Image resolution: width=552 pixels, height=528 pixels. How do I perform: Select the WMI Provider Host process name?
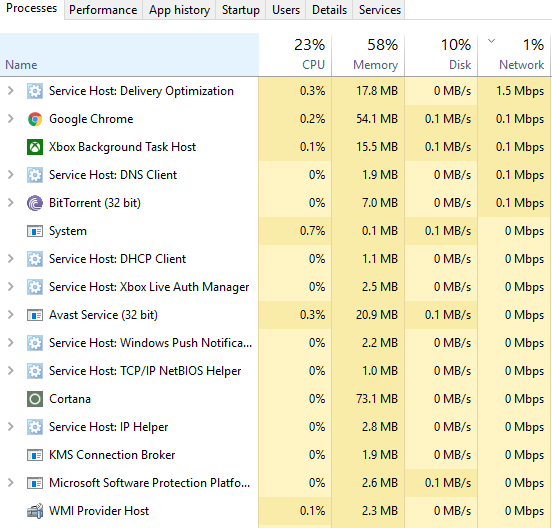[x=99, y=511]
